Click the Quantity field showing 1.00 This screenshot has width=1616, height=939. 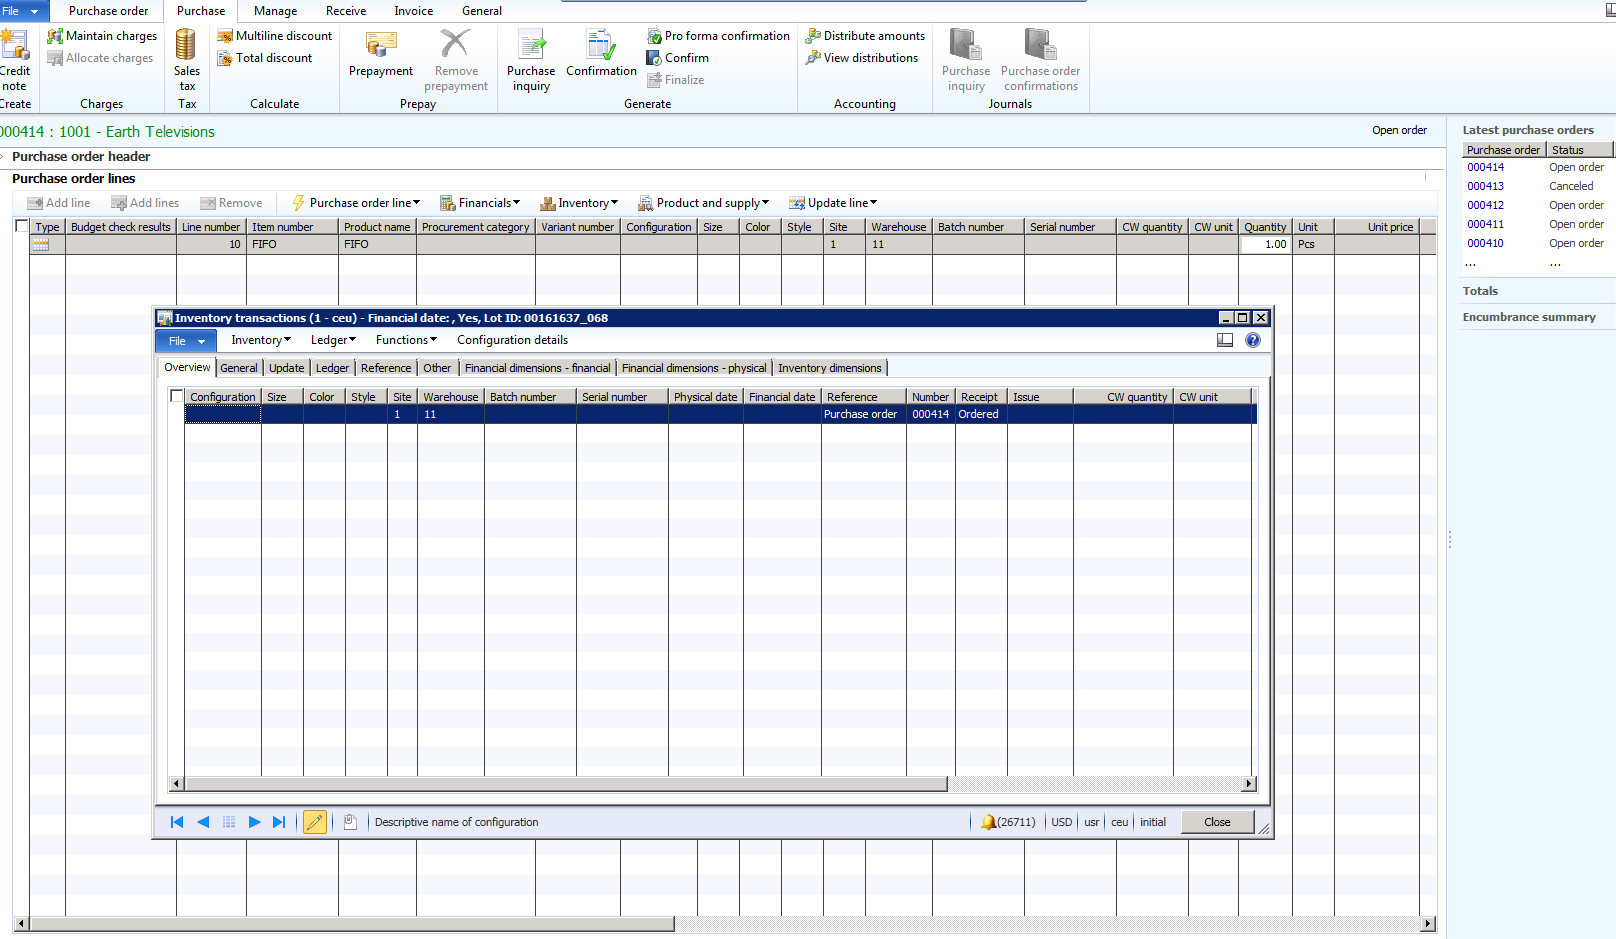pyautogui.click(x=1265, y=244)
